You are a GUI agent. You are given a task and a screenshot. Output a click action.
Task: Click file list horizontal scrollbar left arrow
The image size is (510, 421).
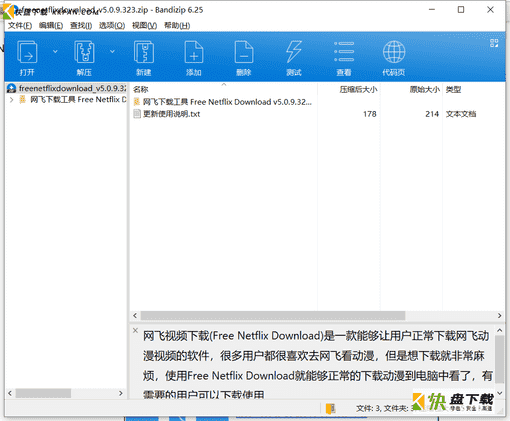135,315
